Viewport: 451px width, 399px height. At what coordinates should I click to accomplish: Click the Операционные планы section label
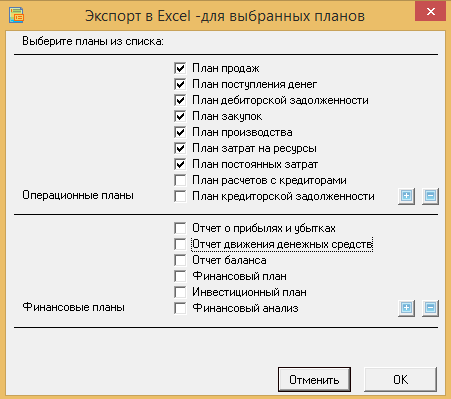click(x=78, y=195)
